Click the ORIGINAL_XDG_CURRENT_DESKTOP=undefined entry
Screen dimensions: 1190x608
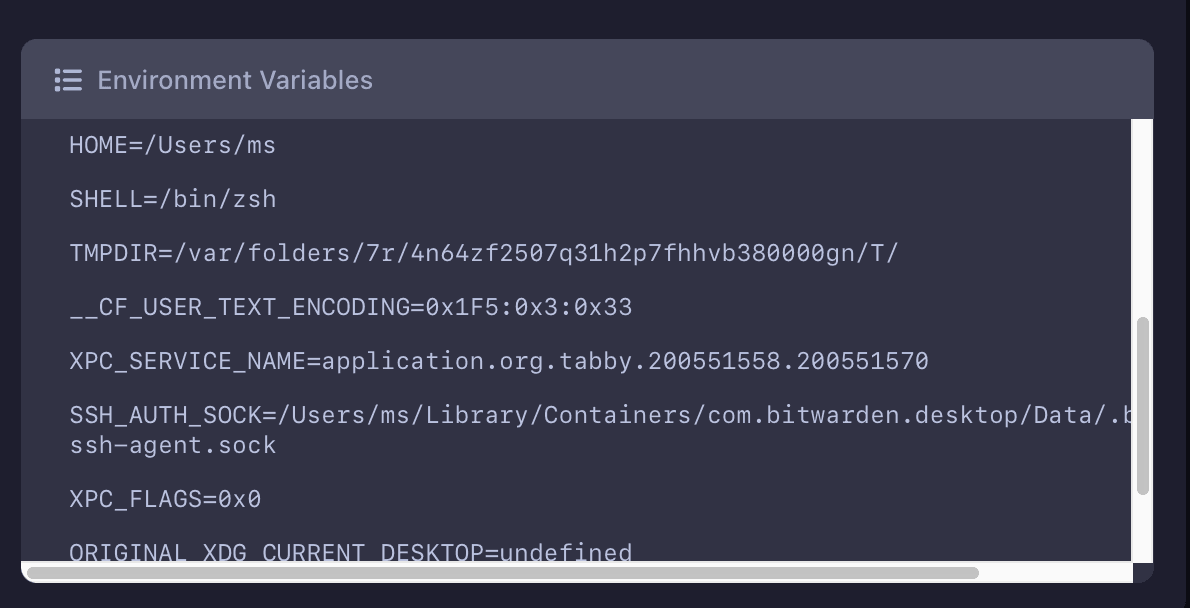point(350,552)
